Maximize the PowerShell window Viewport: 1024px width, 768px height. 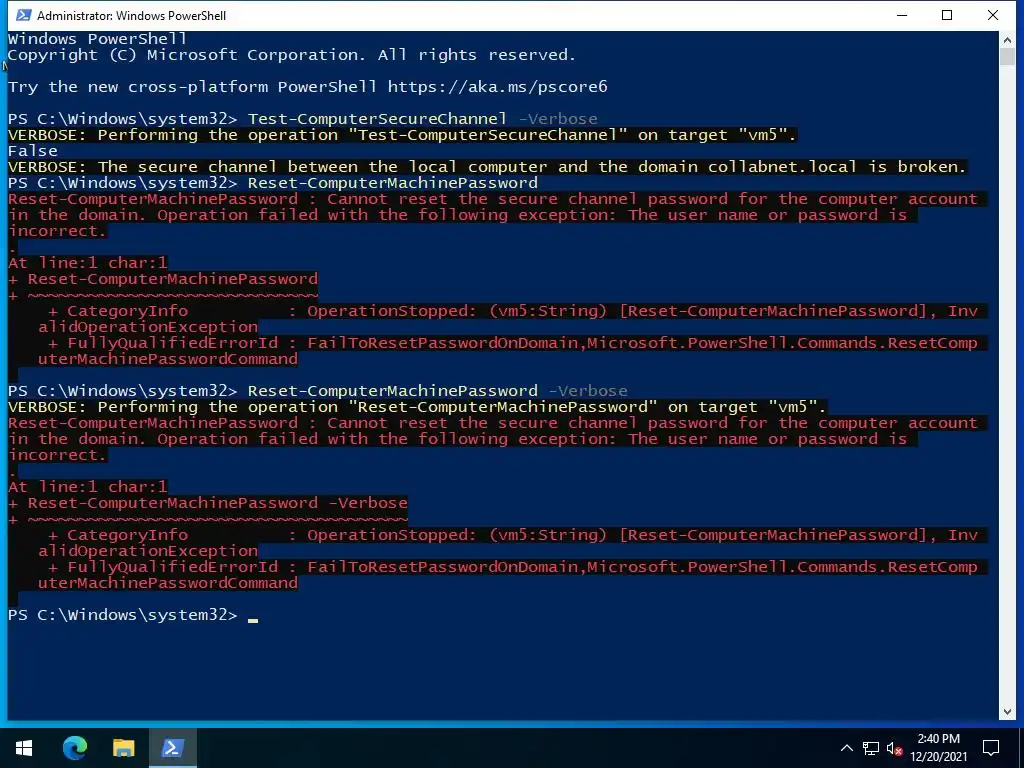click(x=947, y=15)
